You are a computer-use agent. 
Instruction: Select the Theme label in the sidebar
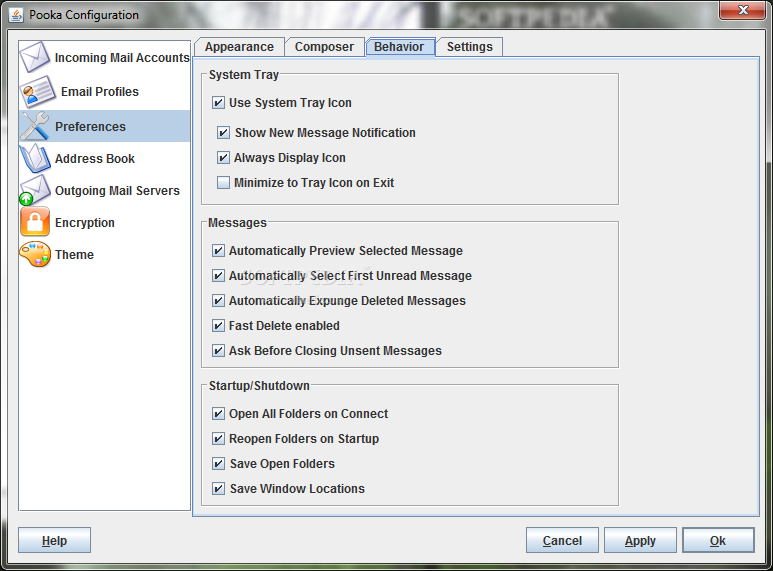point(74,255)
